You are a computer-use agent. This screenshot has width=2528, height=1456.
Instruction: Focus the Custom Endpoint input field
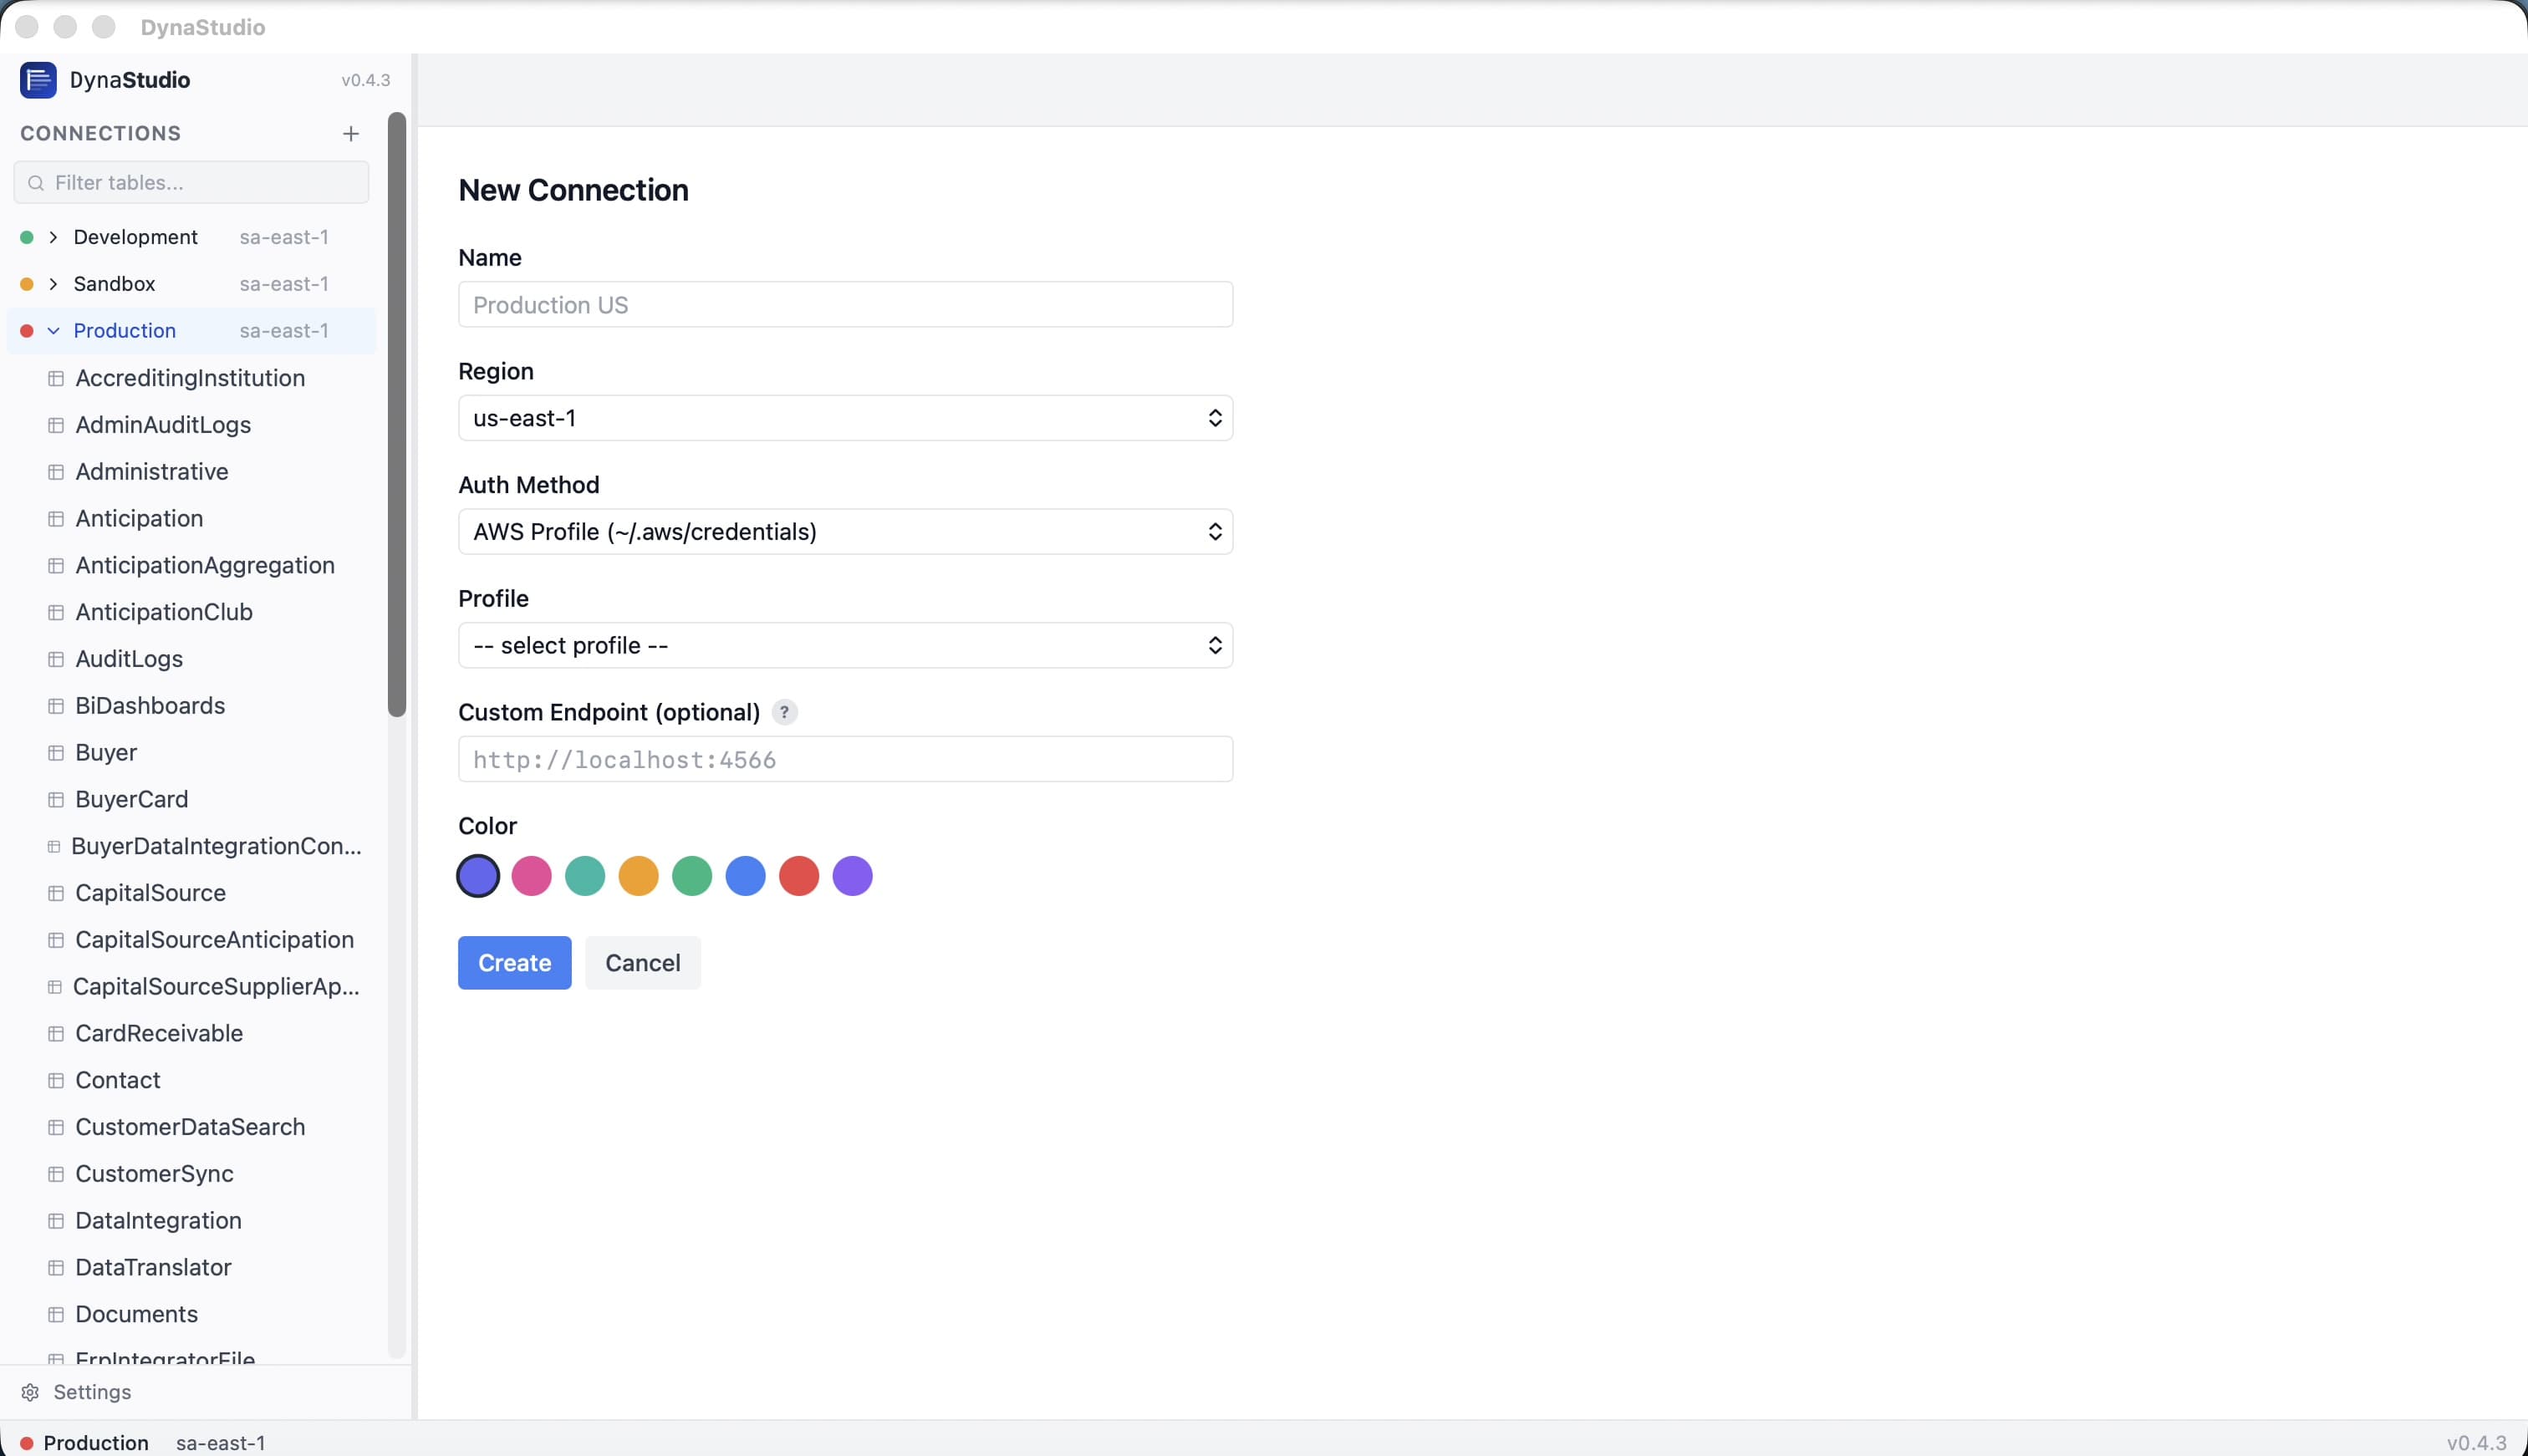click(x=845, y=760)
